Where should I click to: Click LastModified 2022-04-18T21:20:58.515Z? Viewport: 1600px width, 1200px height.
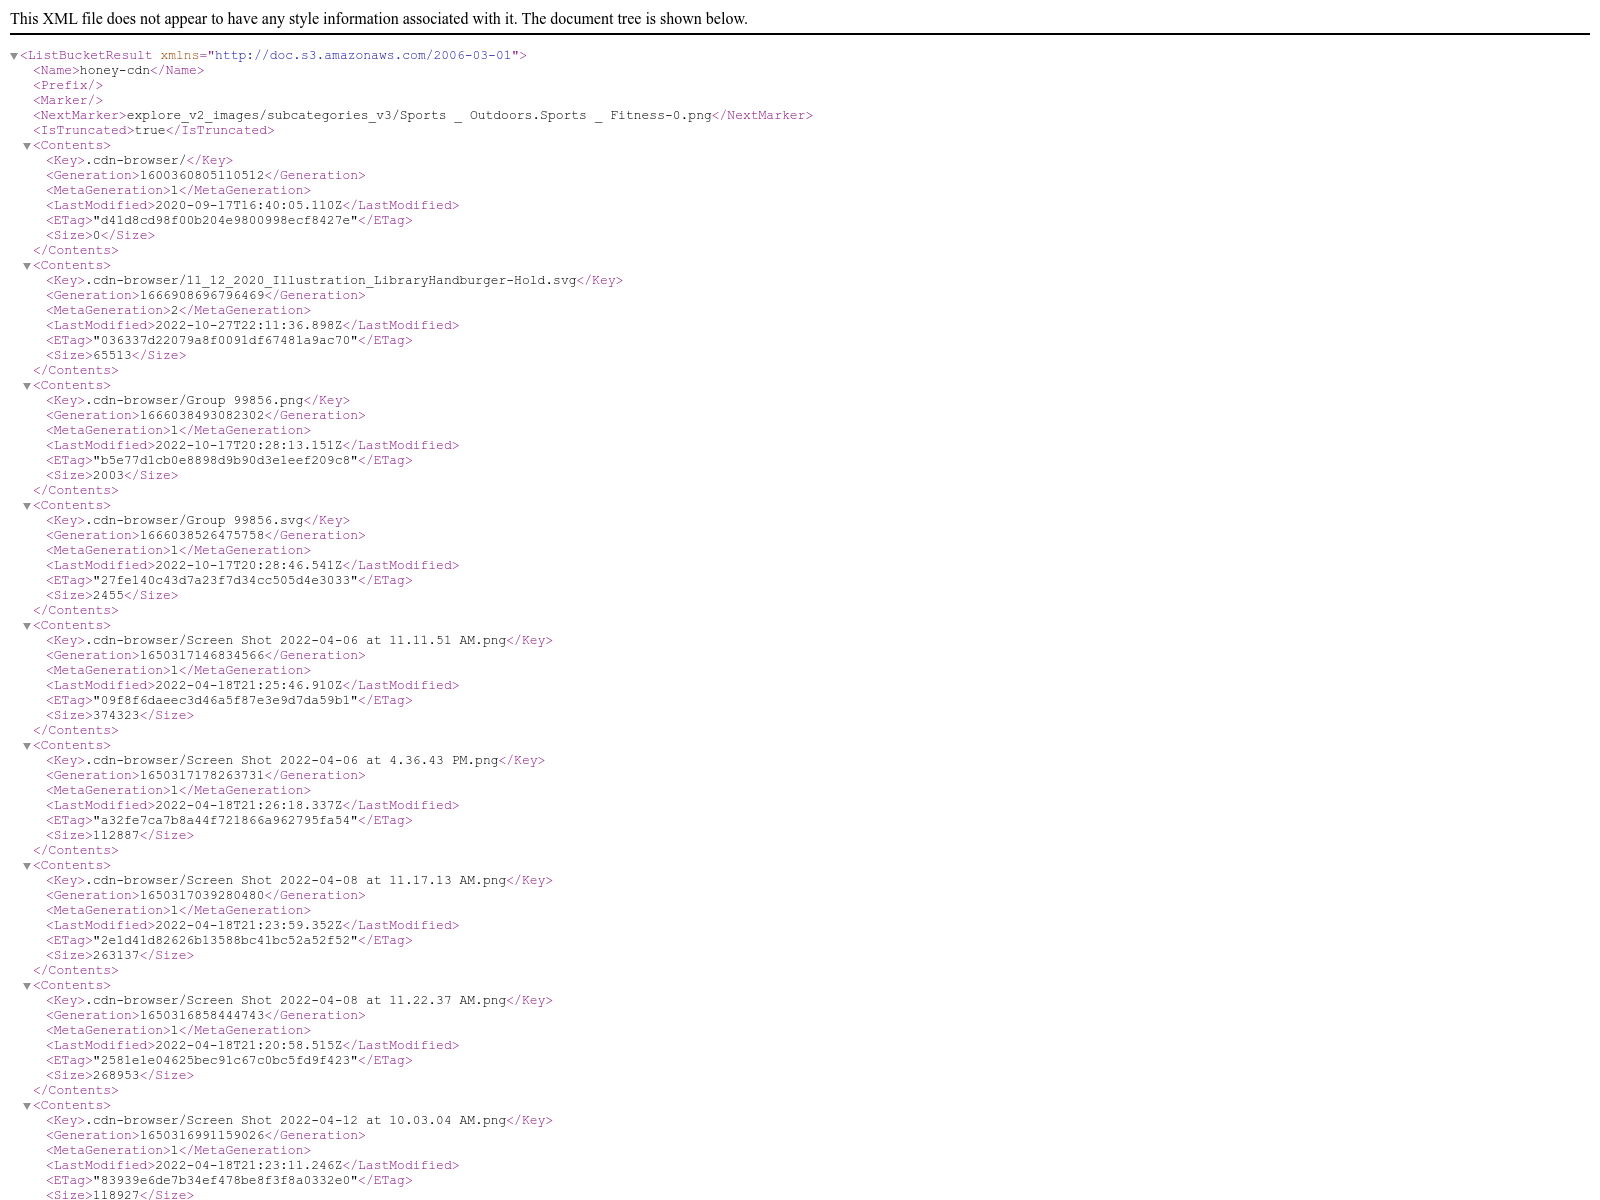point(249,1045)
